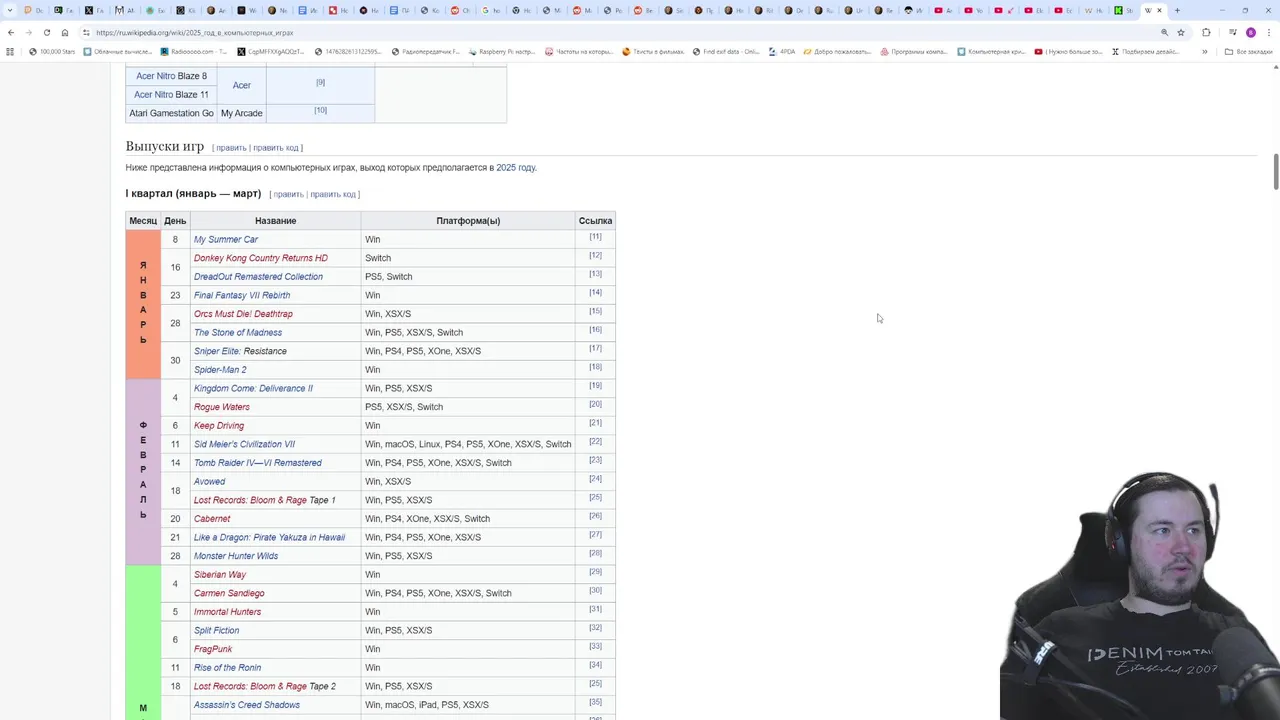
Task: Open the Chrome three-dot menu
Action: coord(1269,32)
